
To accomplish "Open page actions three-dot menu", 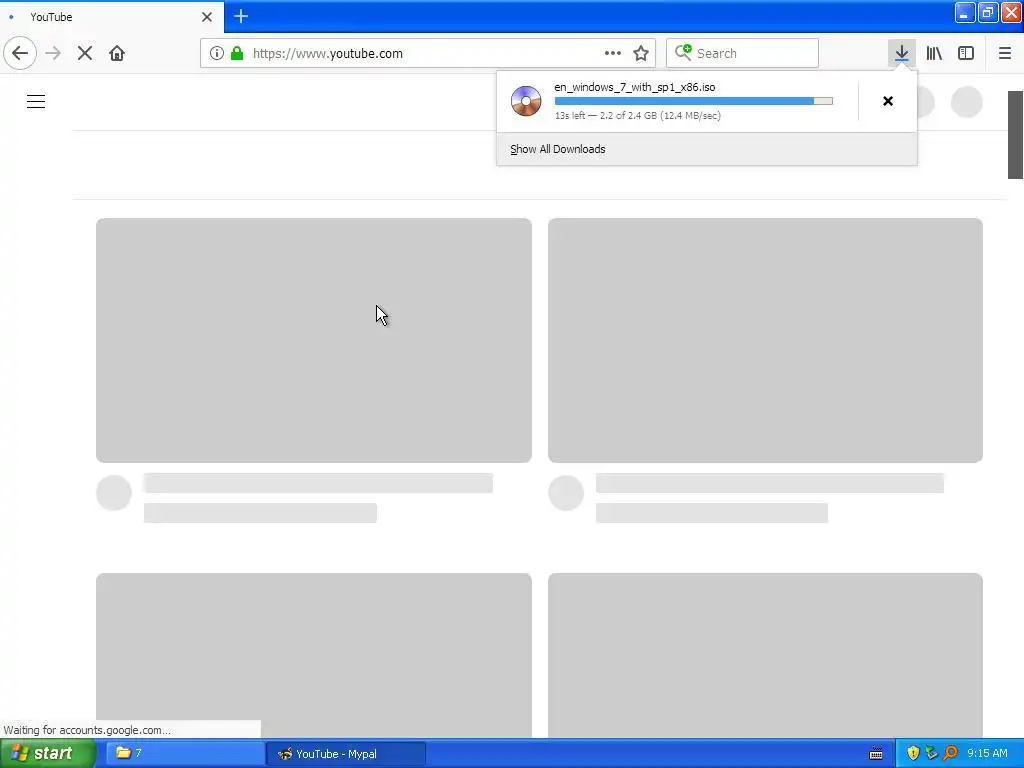I will point(613,53).
